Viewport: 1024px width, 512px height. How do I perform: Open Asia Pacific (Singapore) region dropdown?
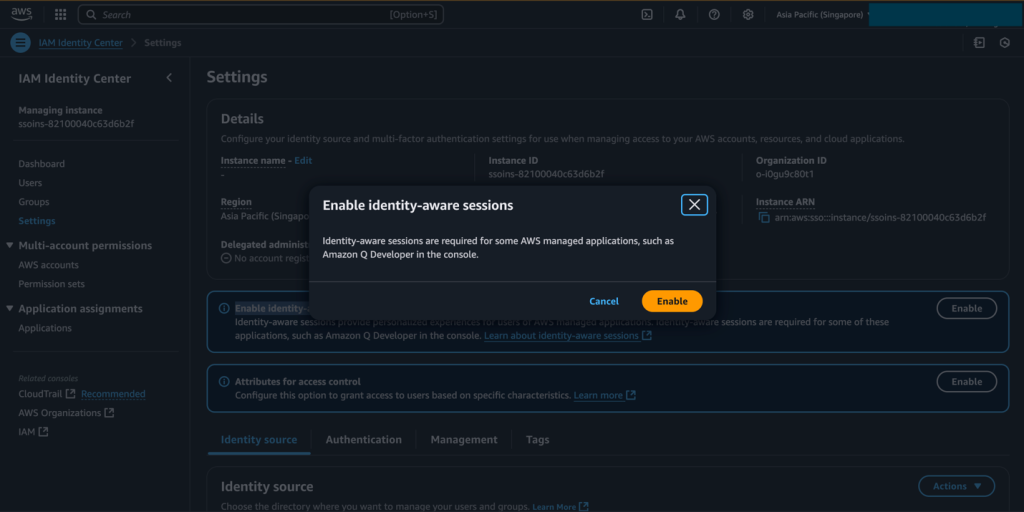[x=822, y=14]
